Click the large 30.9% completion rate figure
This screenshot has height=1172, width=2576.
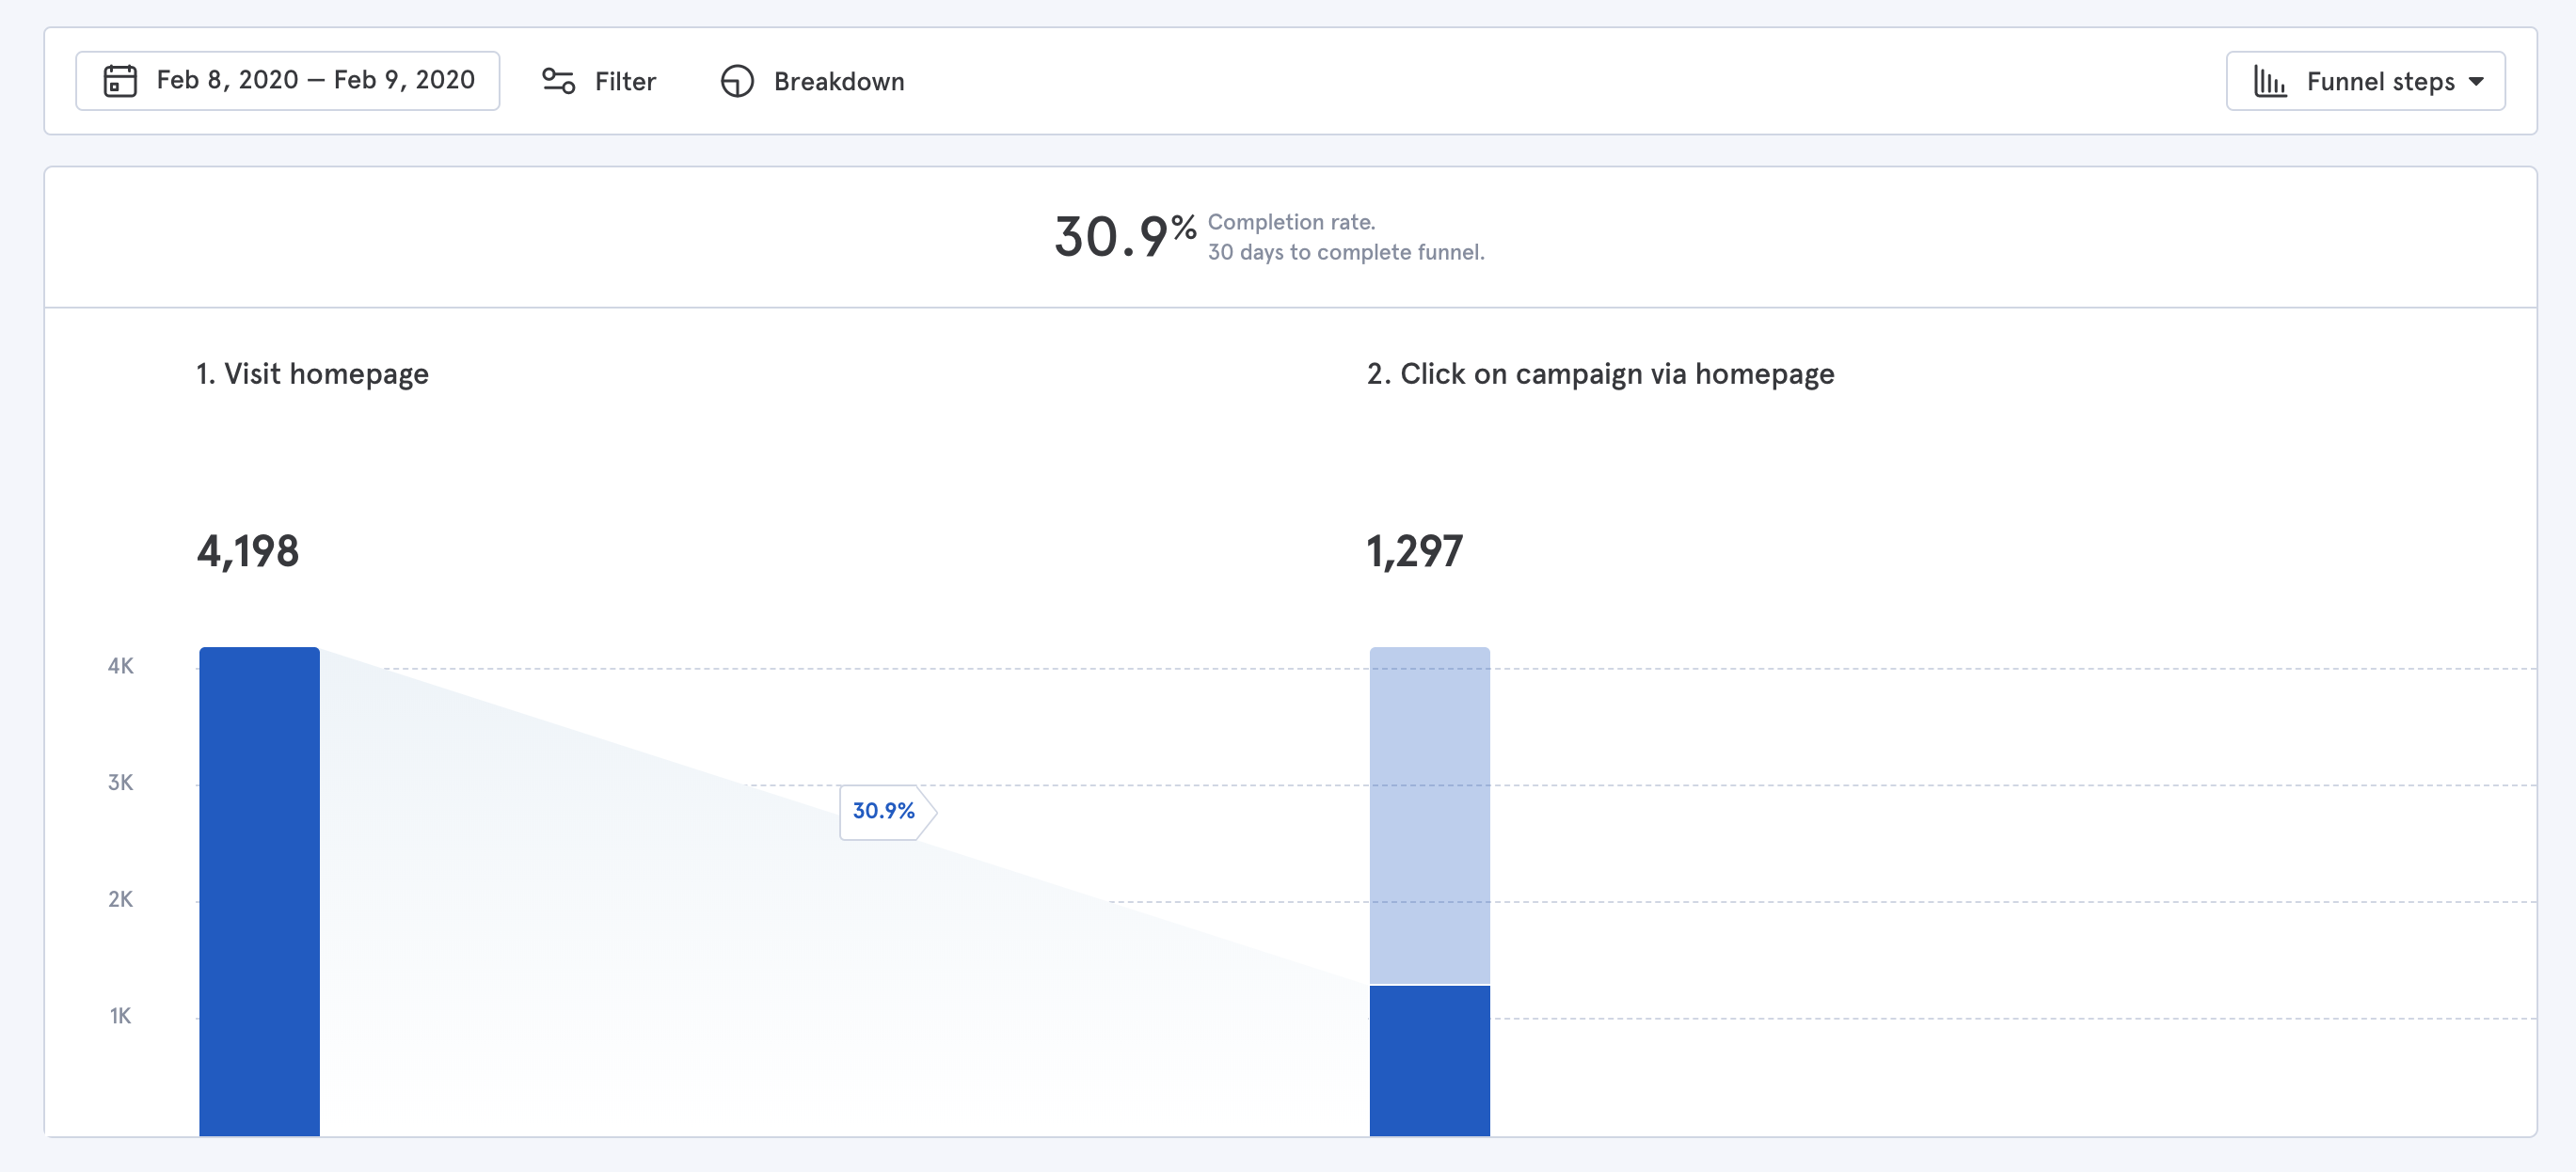click(x=1124, y=237)
